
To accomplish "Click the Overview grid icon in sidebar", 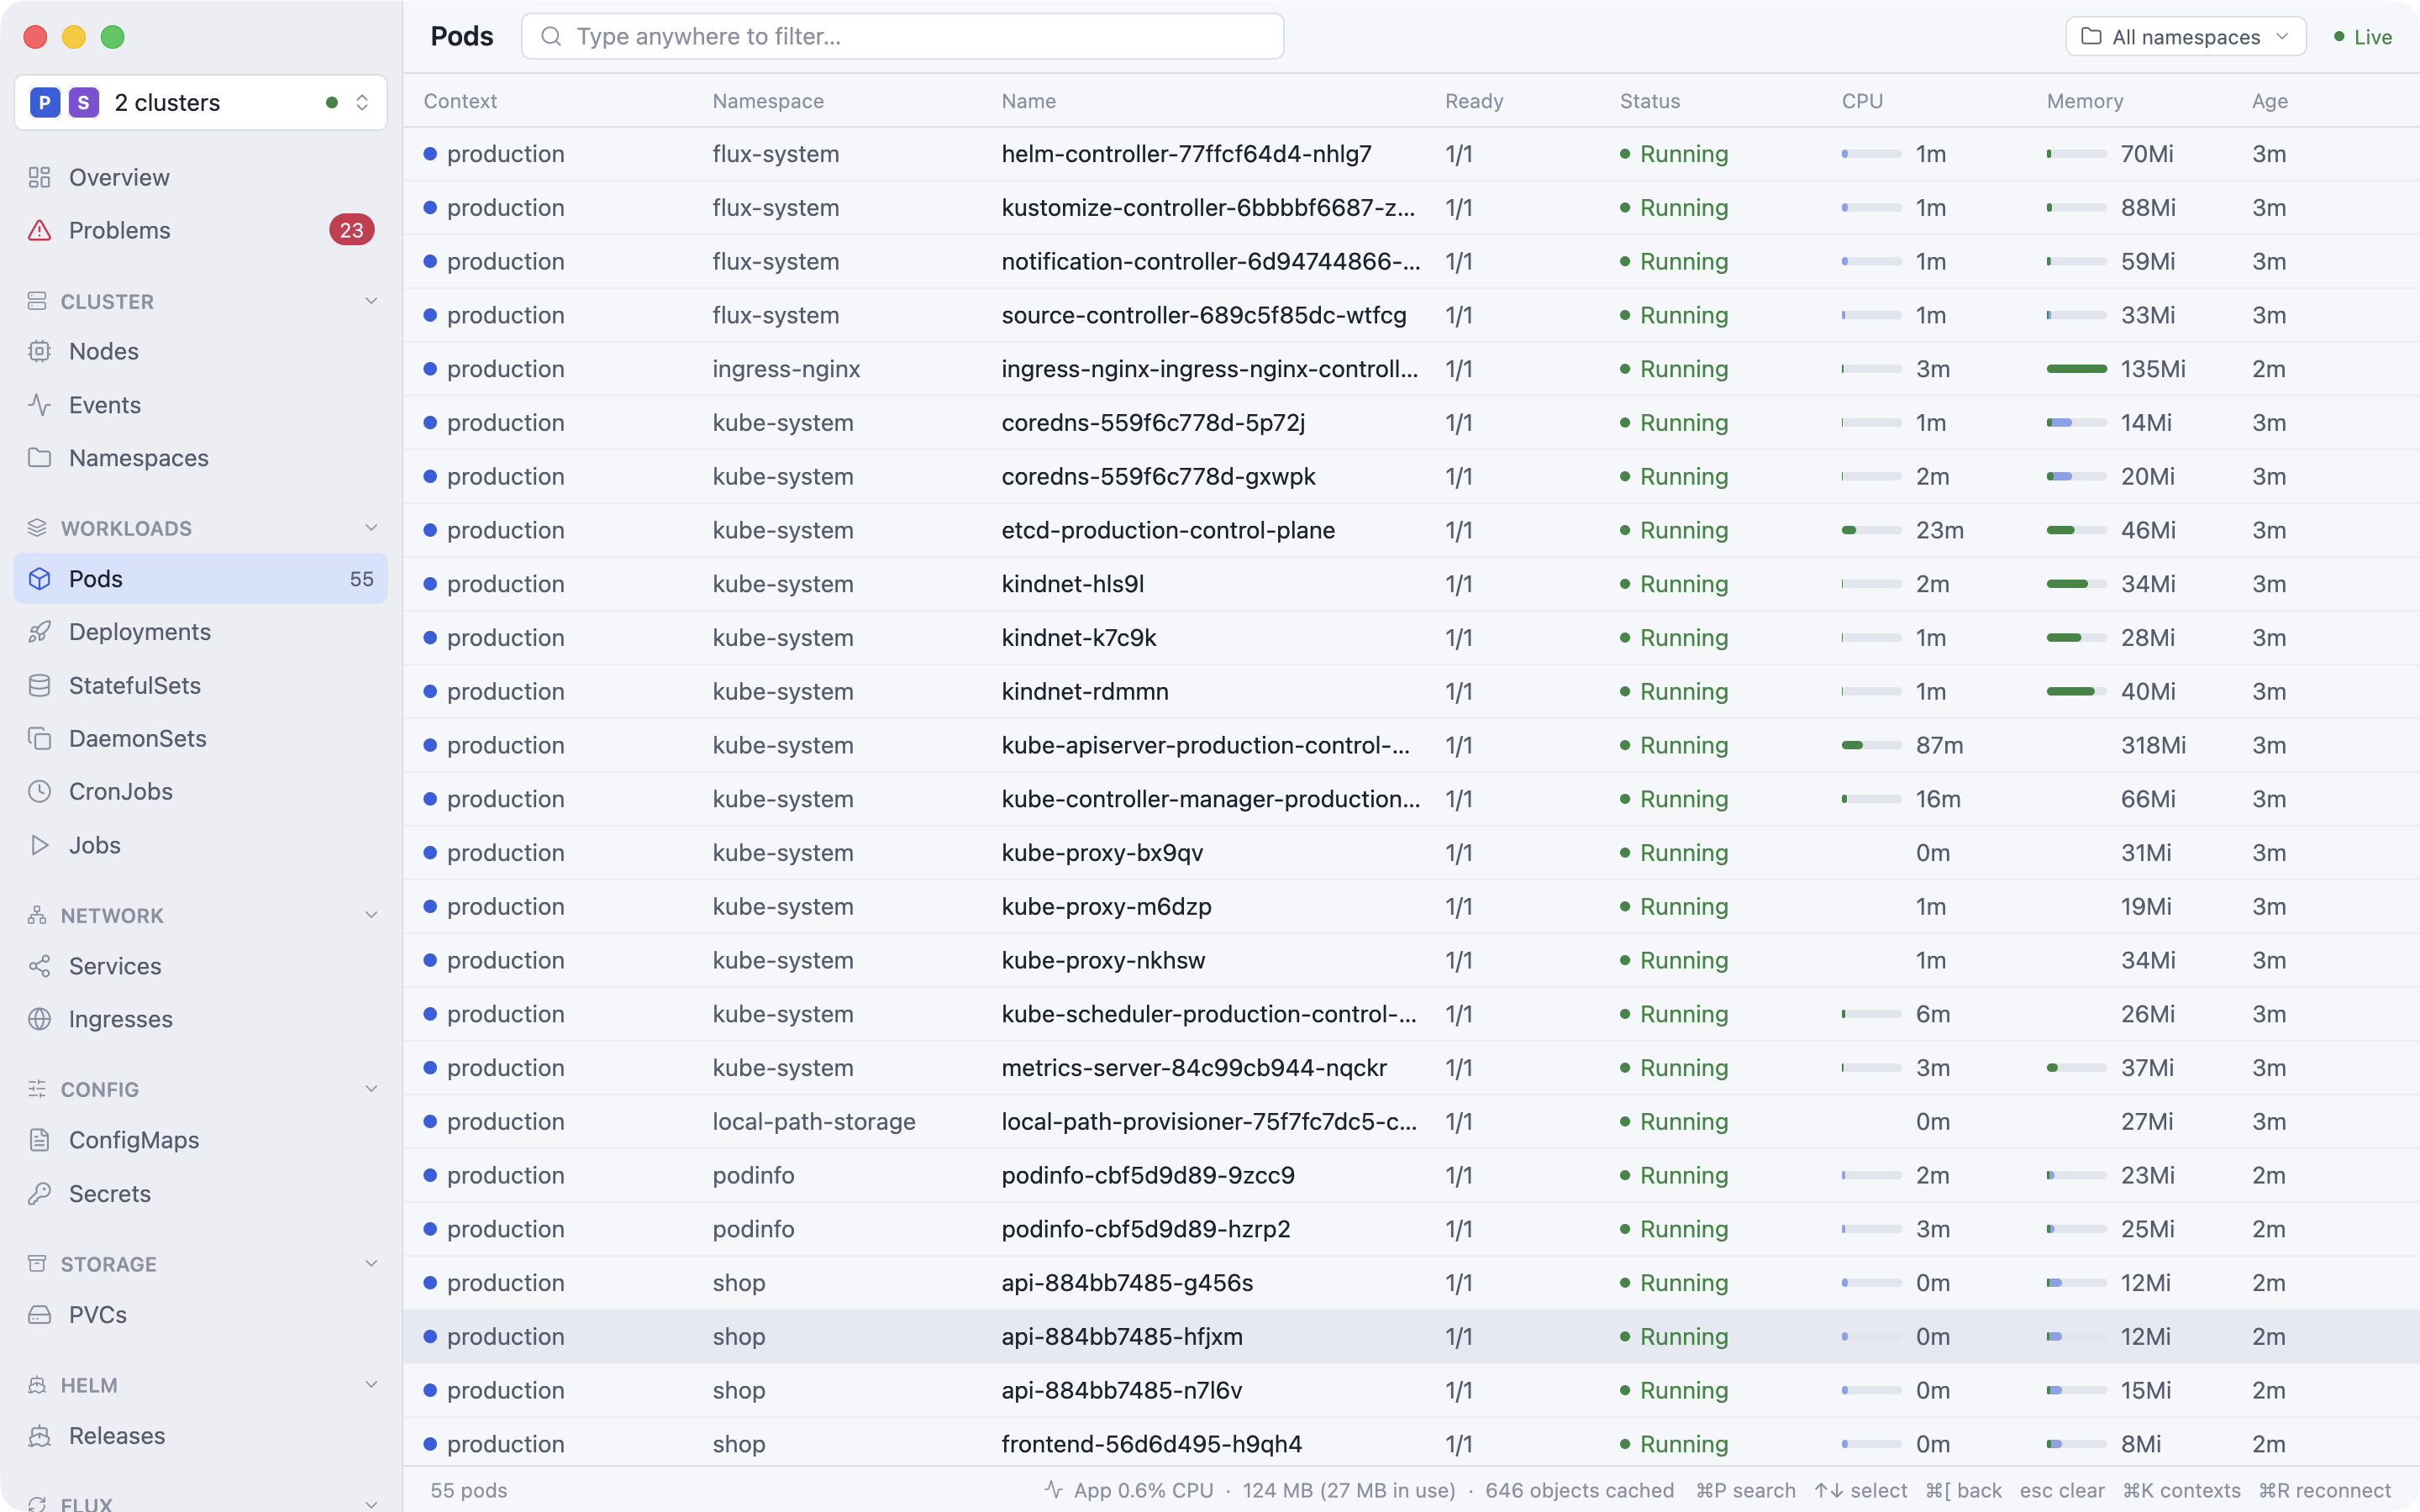I will (x=39, y=177).
